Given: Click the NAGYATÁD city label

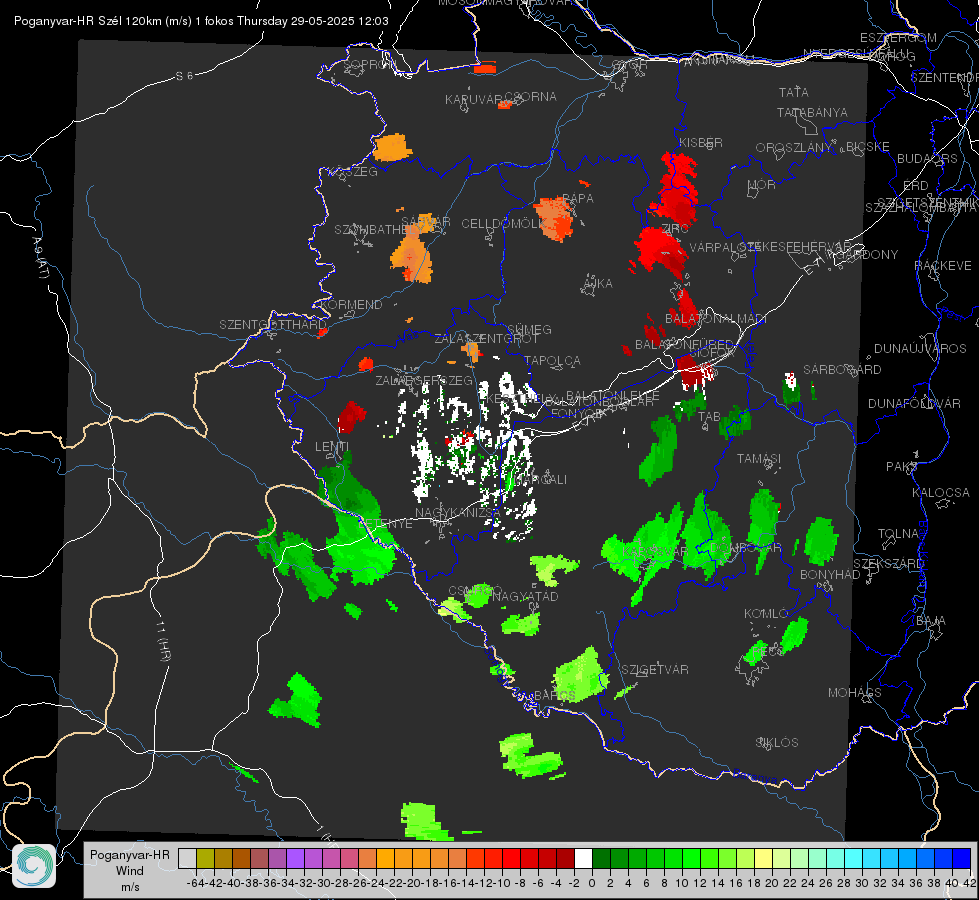Looking at the screenshot, I should [x=525, y=596].
